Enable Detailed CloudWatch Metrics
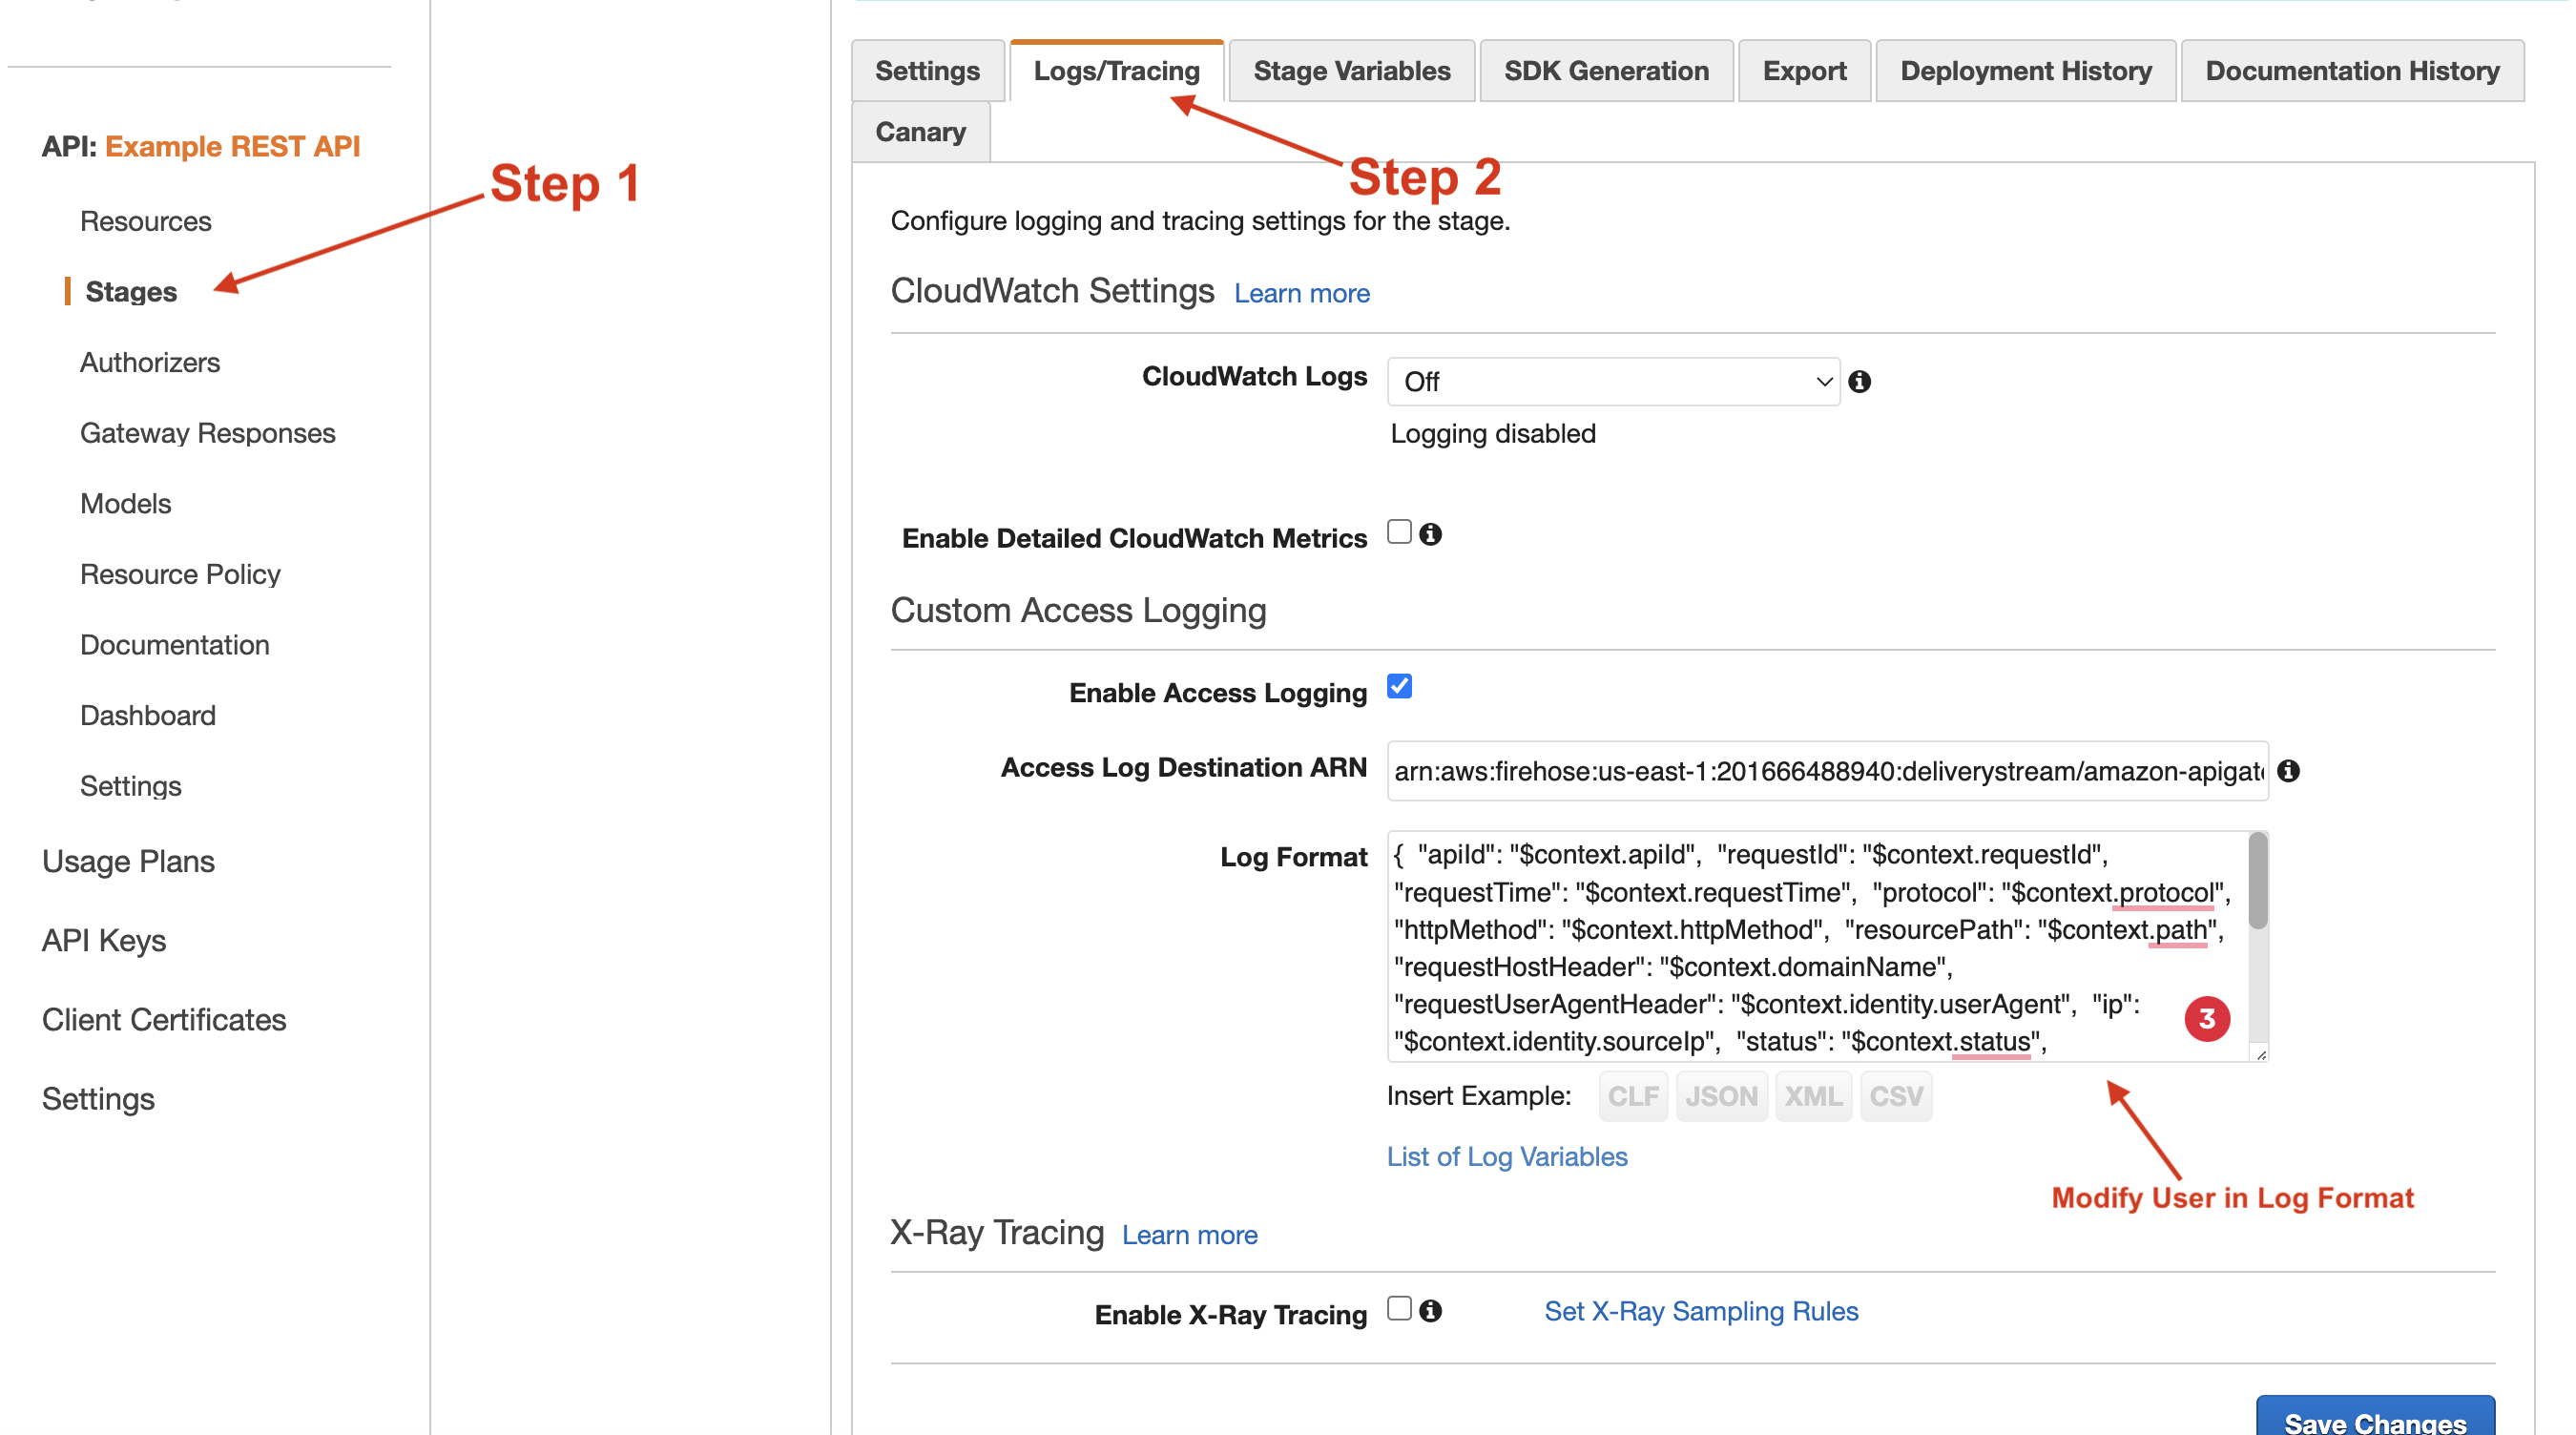 [1398, 531]
